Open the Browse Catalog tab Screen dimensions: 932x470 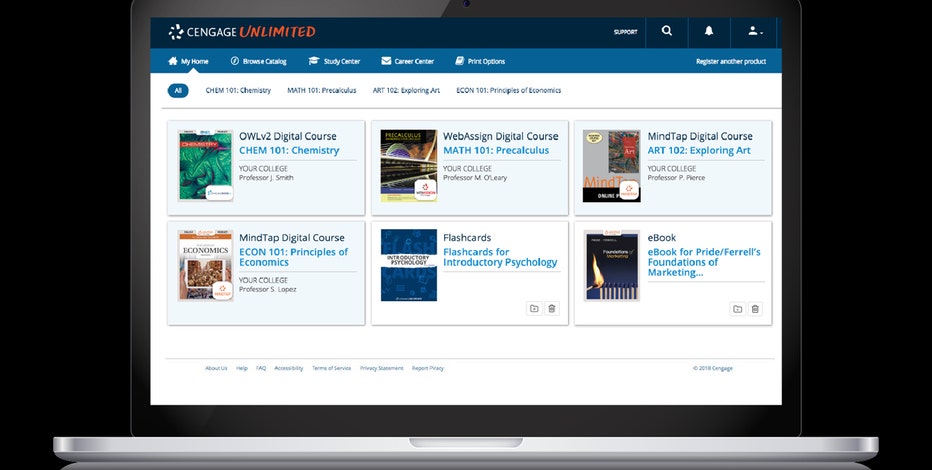pos(259,61)
